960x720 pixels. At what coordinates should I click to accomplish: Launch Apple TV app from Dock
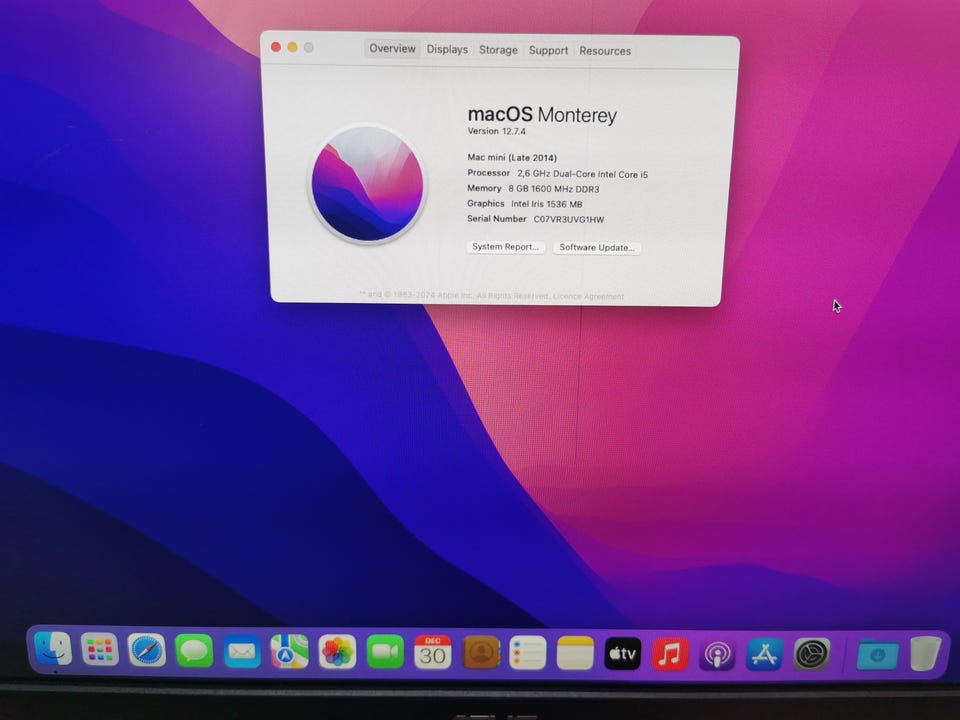pos(623,654)
